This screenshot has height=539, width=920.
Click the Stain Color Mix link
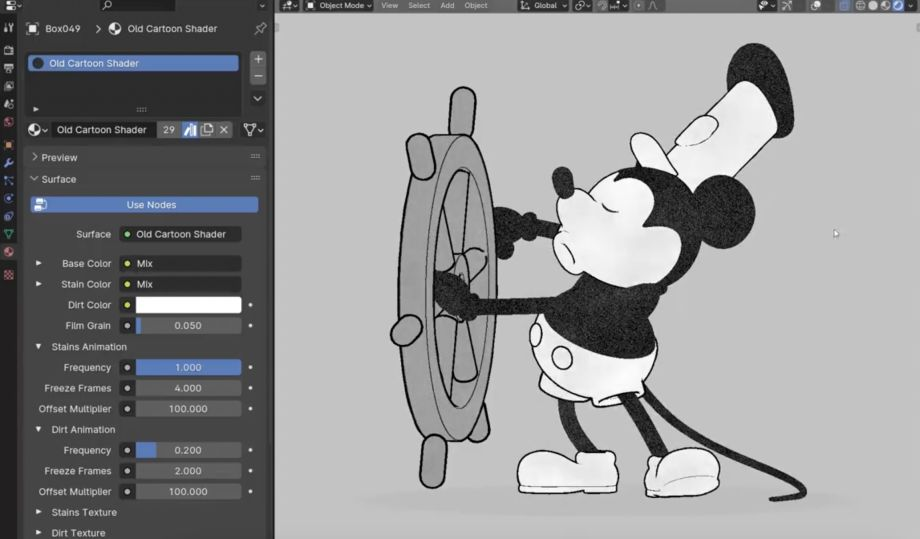[x=180, y=284]
